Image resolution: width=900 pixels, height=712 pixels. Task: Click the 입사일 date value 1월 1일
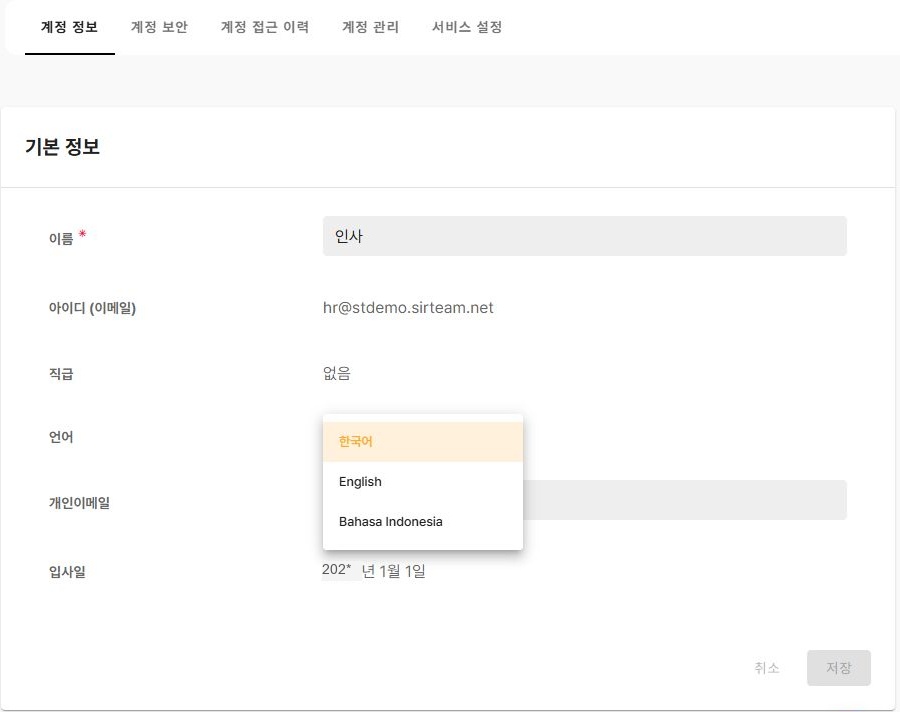coord(402,571)
